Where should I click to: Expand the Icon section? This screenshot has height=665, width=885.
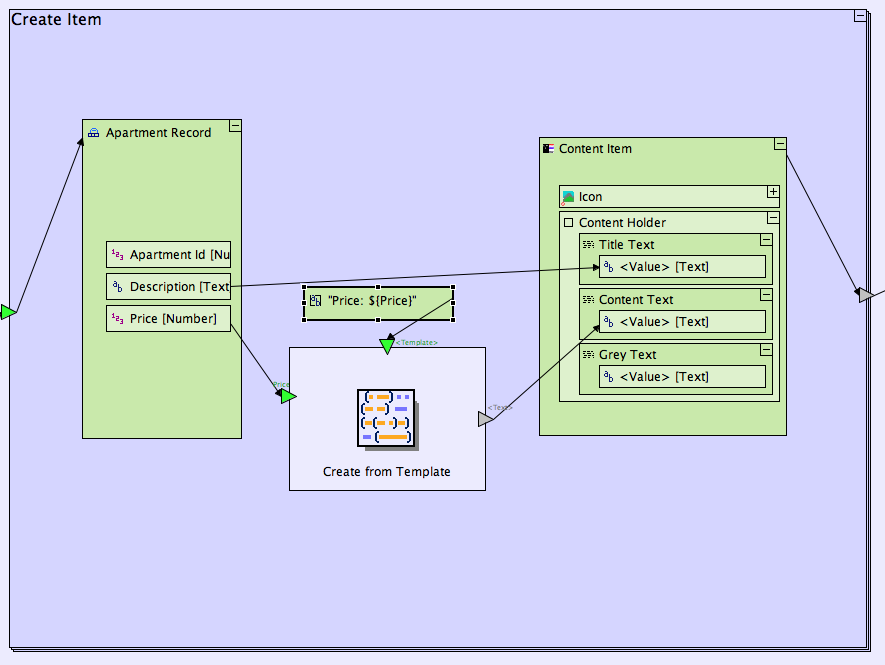coord(772,191)
